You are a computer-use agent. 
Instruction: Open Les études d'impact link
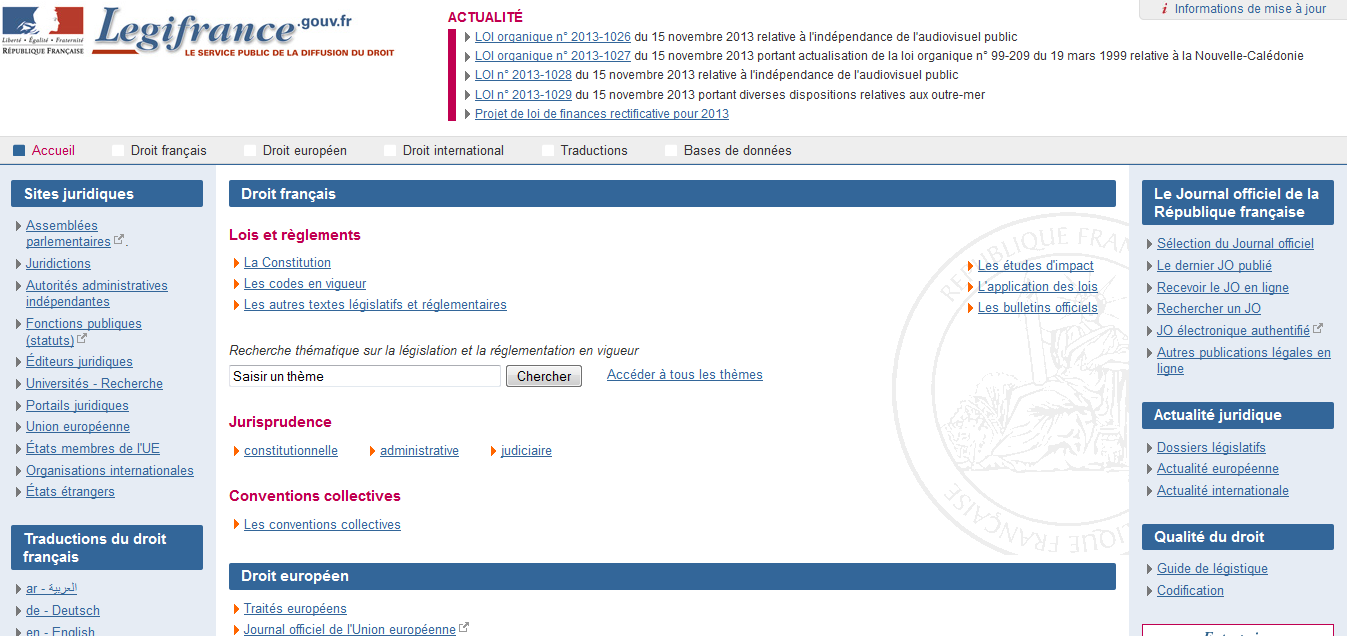[x=1036, y=266]
